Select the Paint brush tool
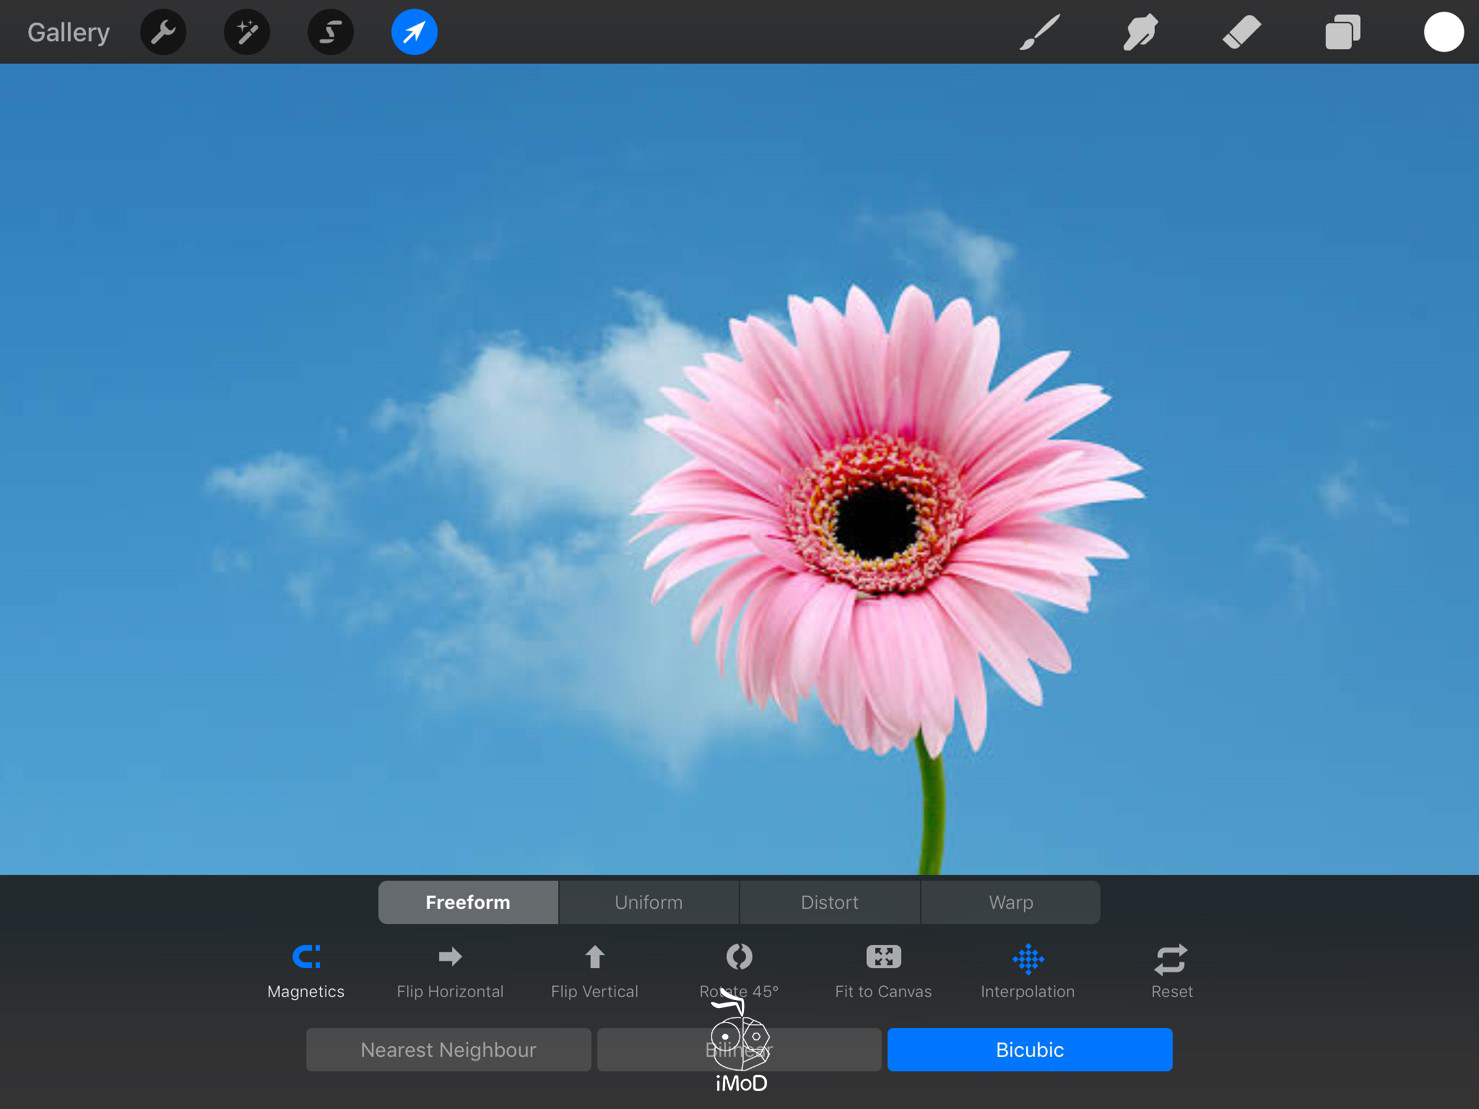The height and width of the screenshot is (1109, 1479). [1040, 33]
